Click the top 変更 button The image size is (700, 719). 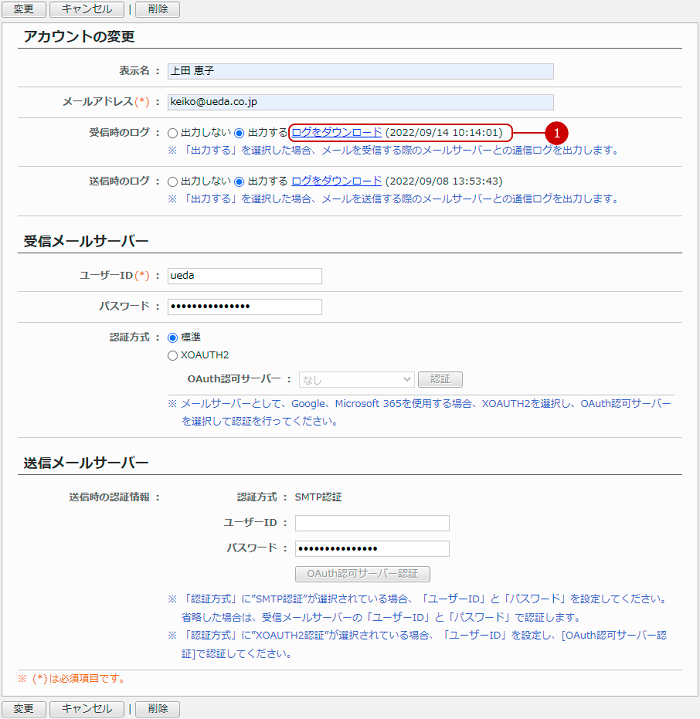pos(24,9)
